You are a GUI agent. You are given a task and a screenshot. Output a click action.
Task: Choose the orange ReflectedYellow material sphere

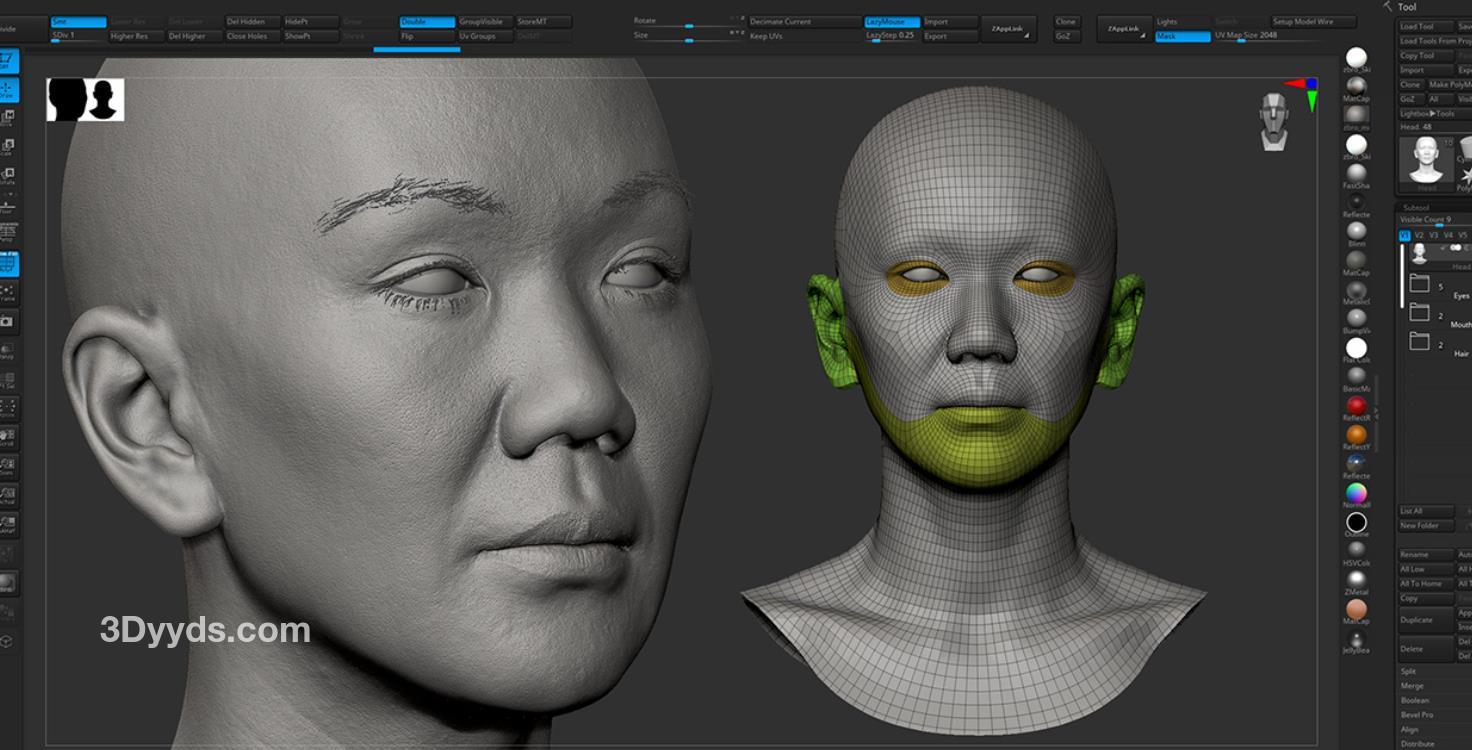(x=1356, y=435)
